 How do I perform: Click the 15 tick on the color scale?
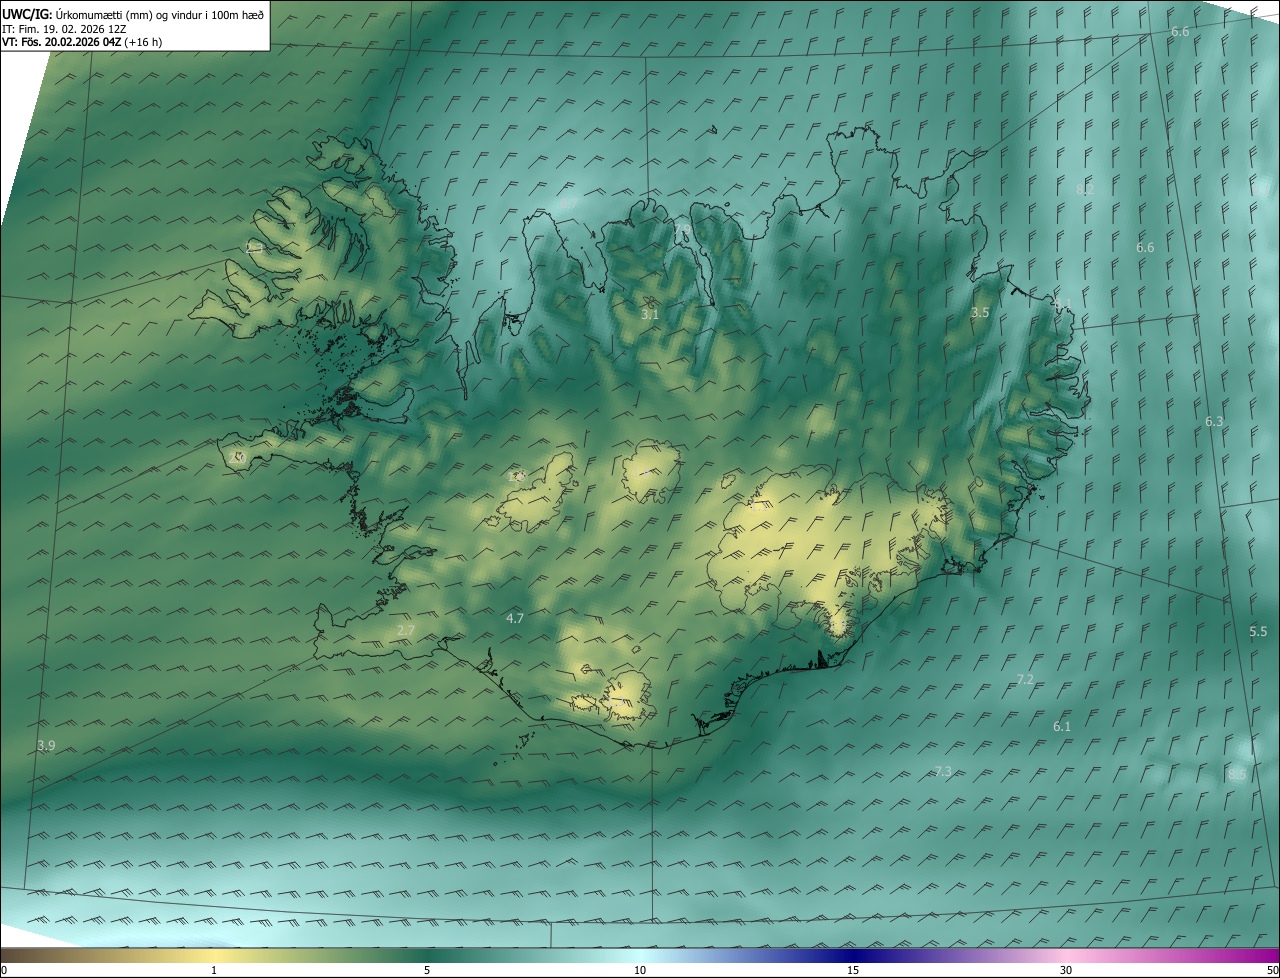(853, 970)
